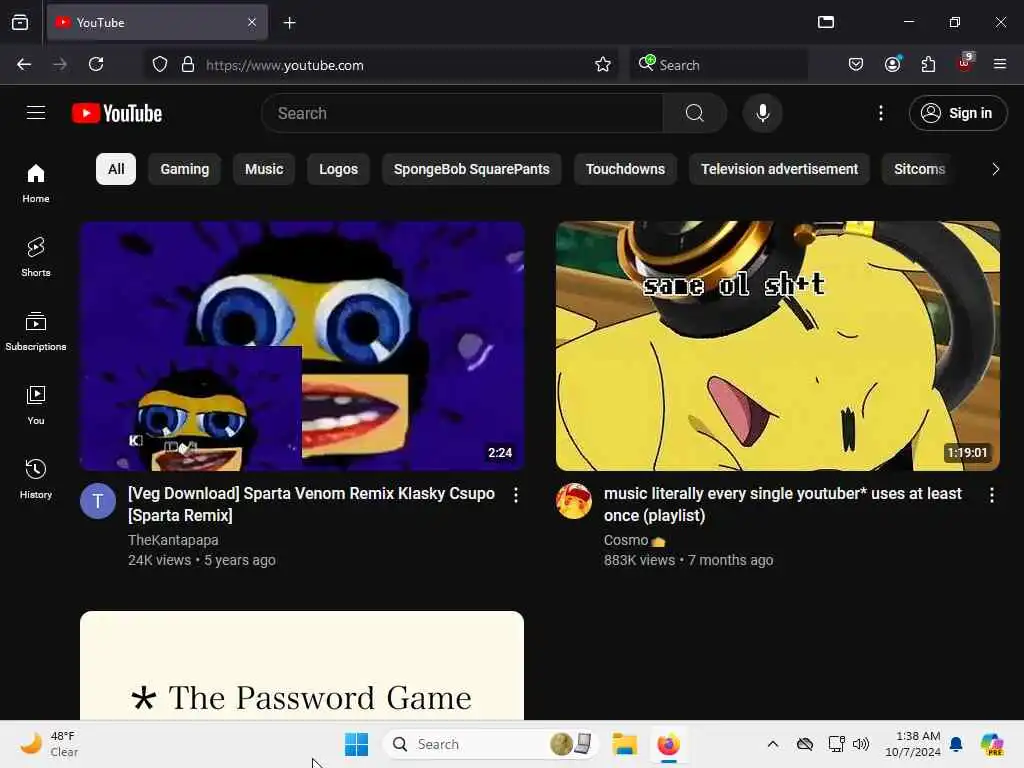Focus the Firefox toolbar search box
1024x768 pixels.
pyautogui.click(x=718, y=65)
